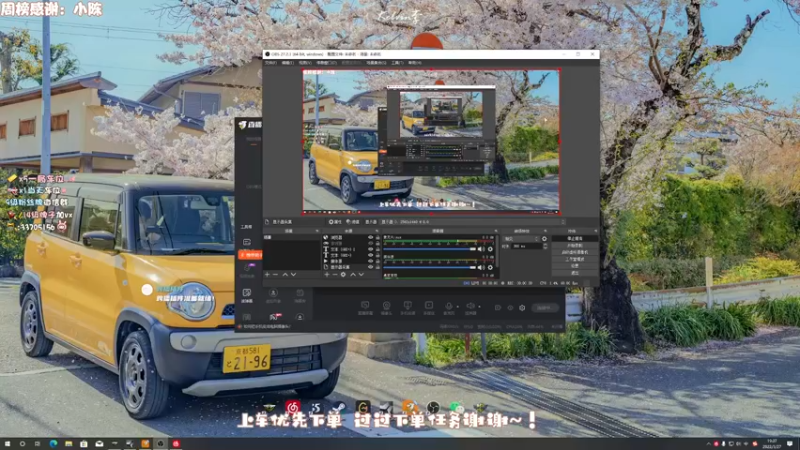Open the File menu in OBS
Image resolution: width=800 pixels, height=450 pixels.
pyautogui.click(x=270, y=63)
